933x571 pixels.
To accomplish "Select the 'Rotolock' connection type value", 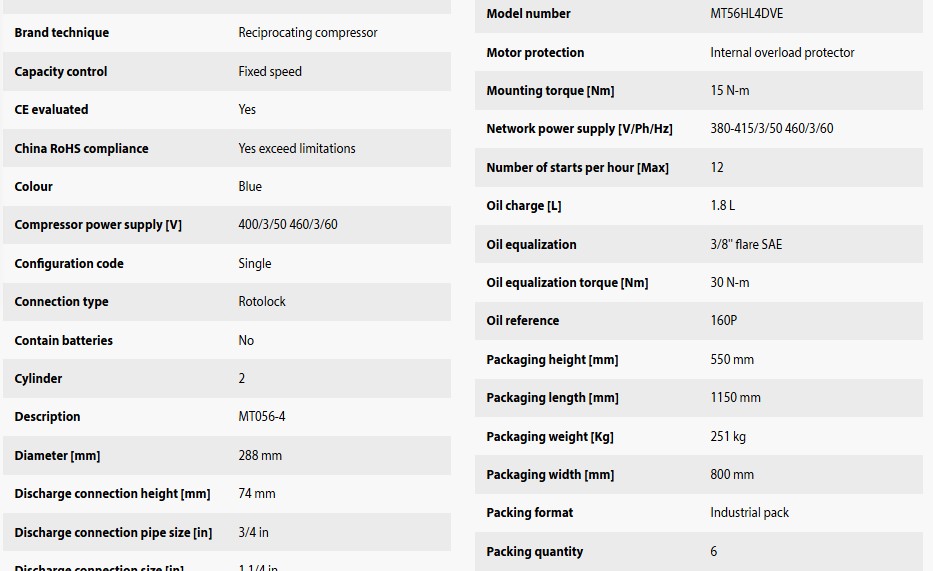I will pos(262,302).
